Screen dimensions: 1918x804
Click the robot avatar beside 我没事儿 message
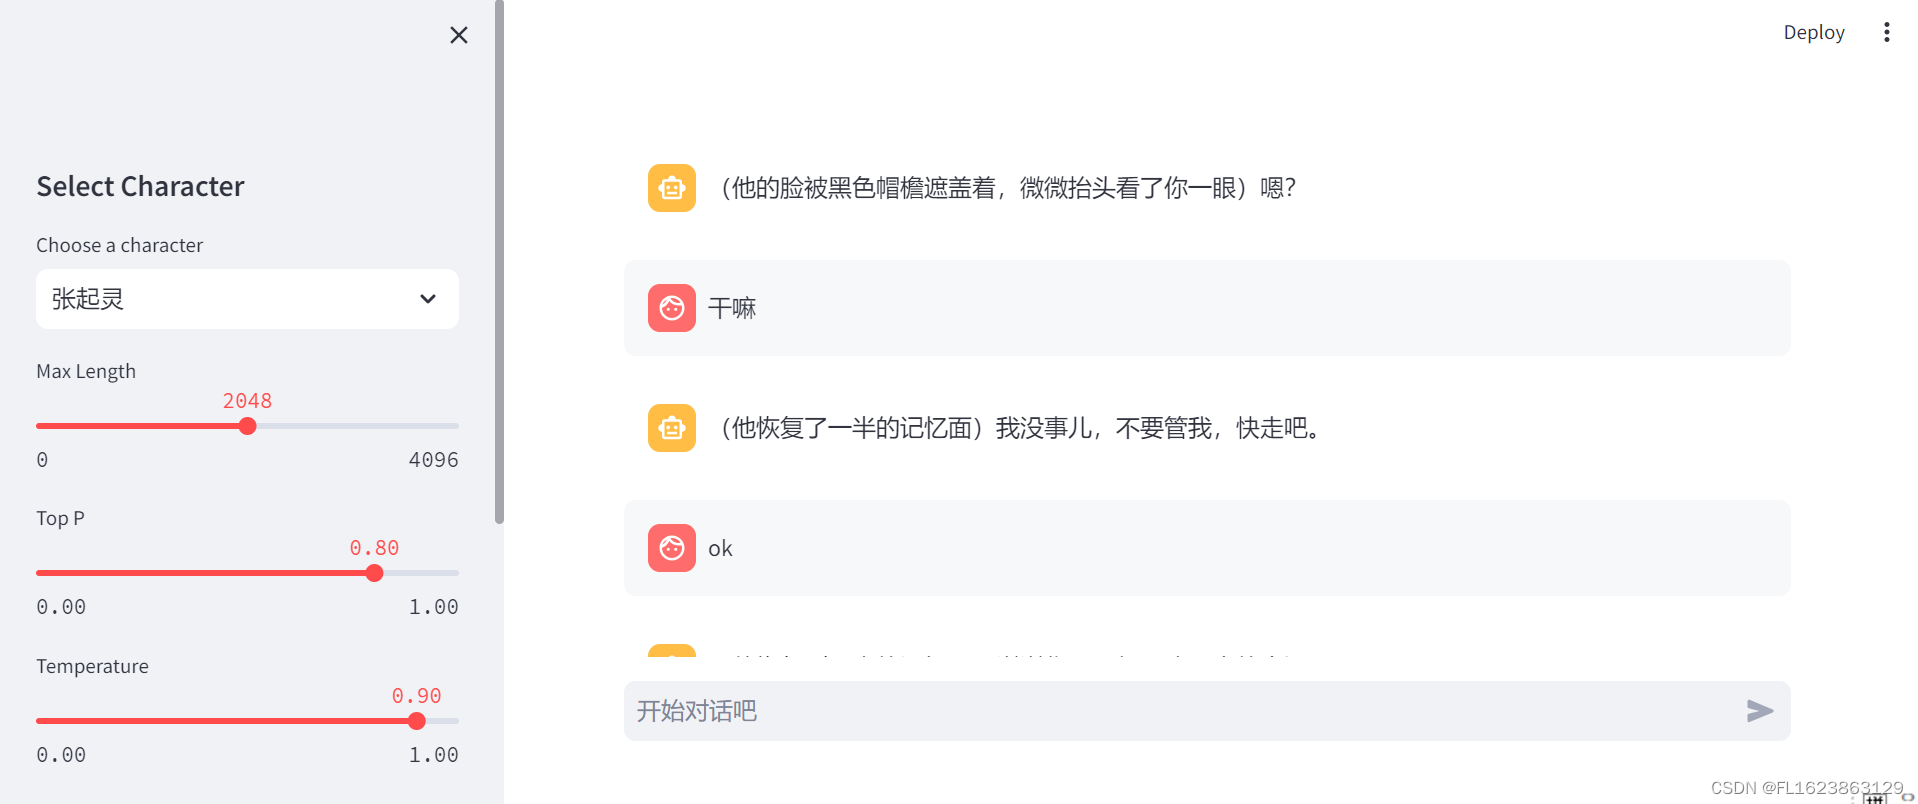[x=671, y=428]
